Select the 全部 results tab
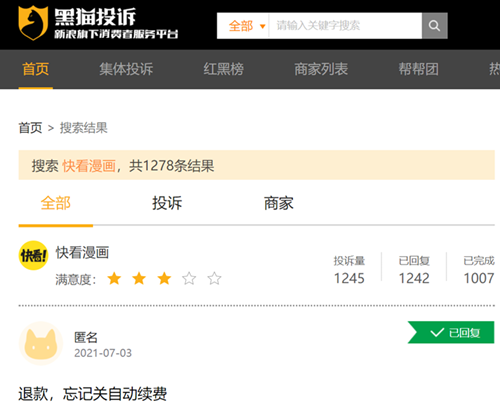This screenshot has width=500, height=405. (x=56, y=203)
